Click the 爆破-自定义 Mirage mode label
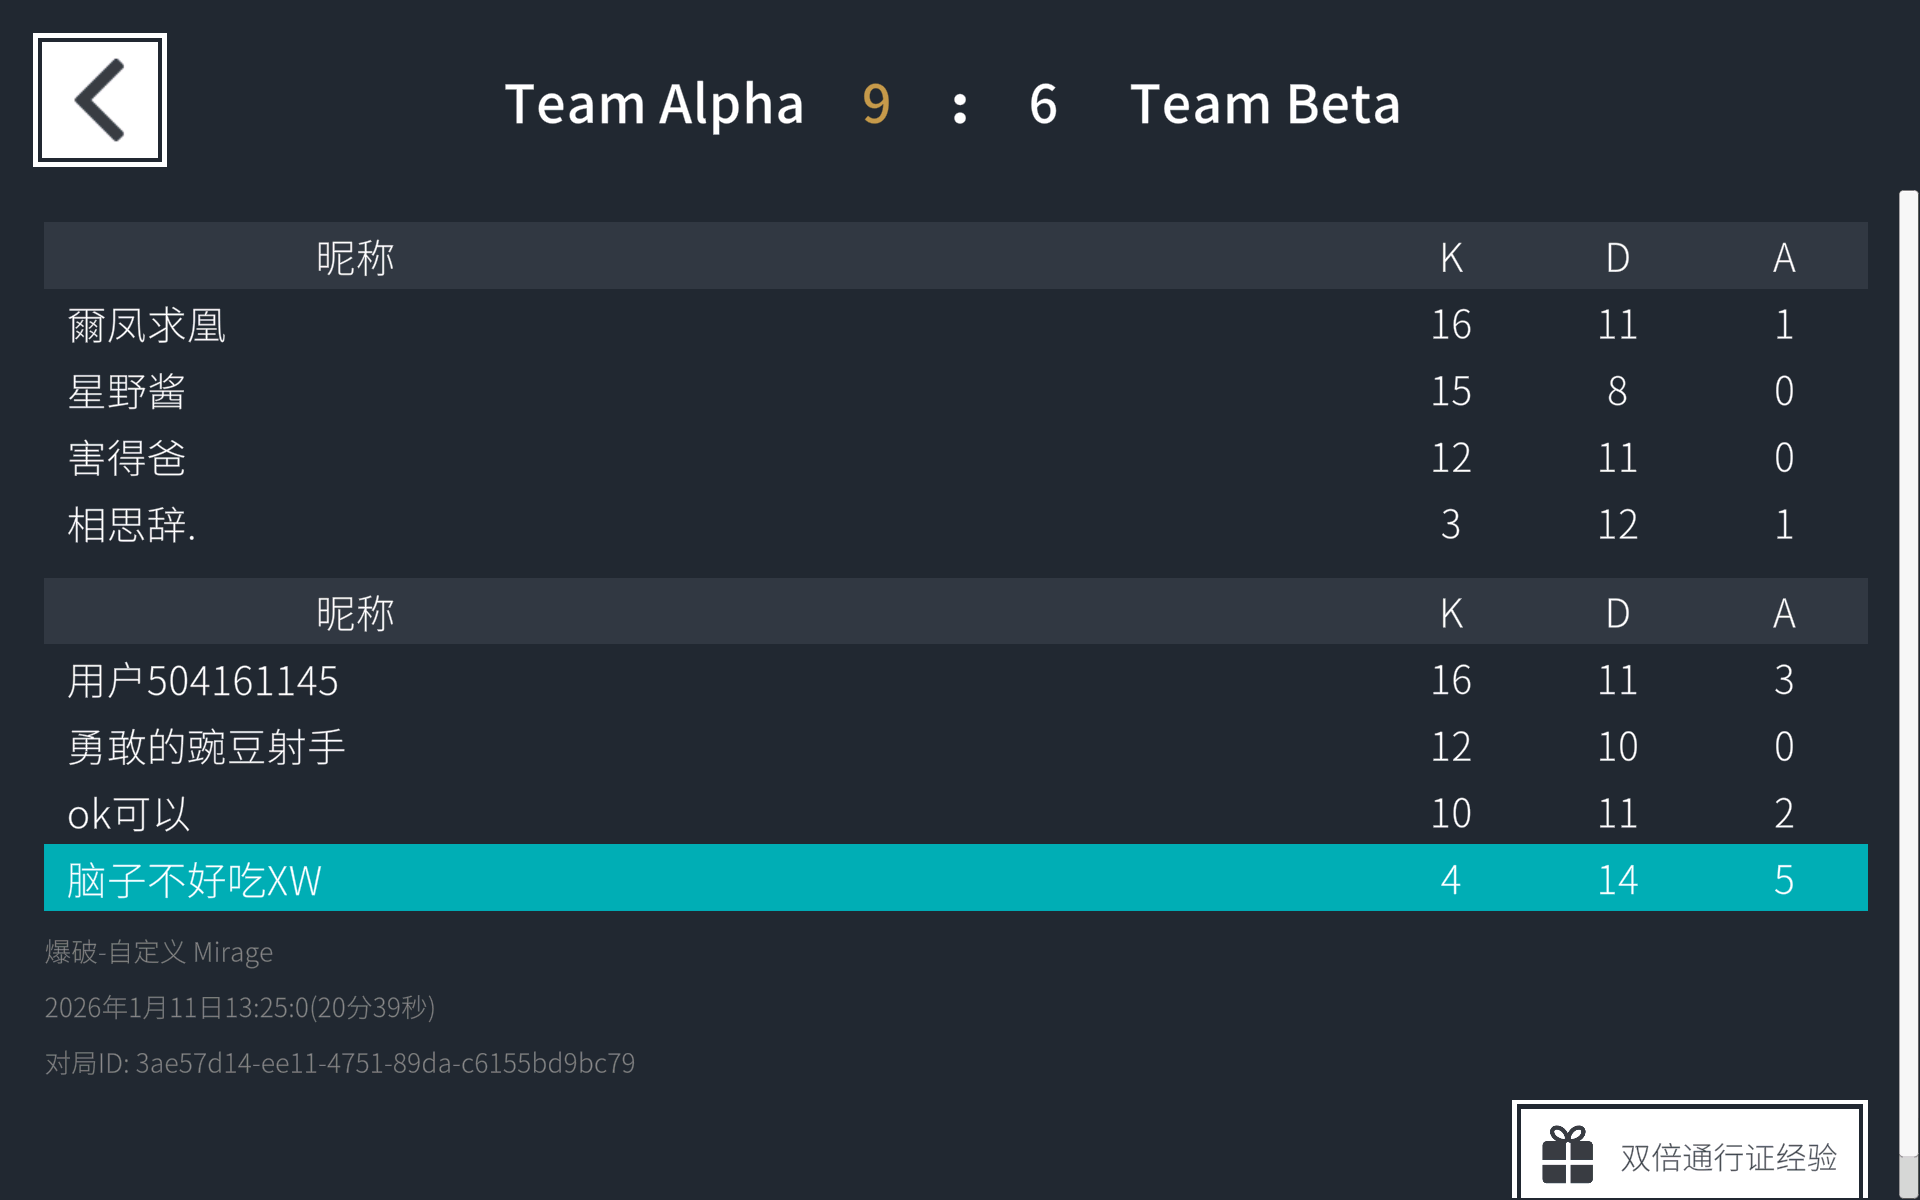This screenshot has height=1200, width=1920. pos(159,952)
